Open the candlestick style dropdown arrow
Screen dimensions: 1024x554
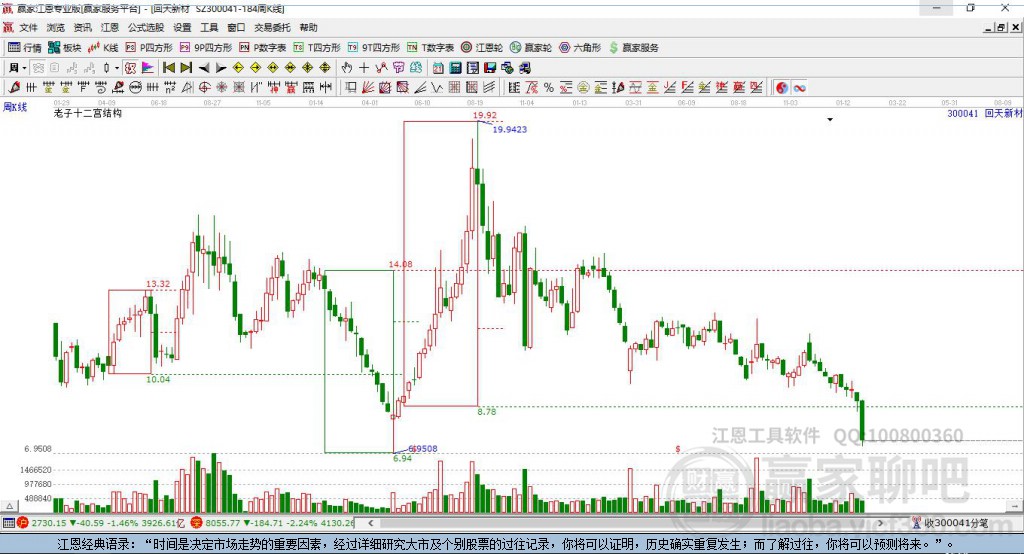click(117, 68)
